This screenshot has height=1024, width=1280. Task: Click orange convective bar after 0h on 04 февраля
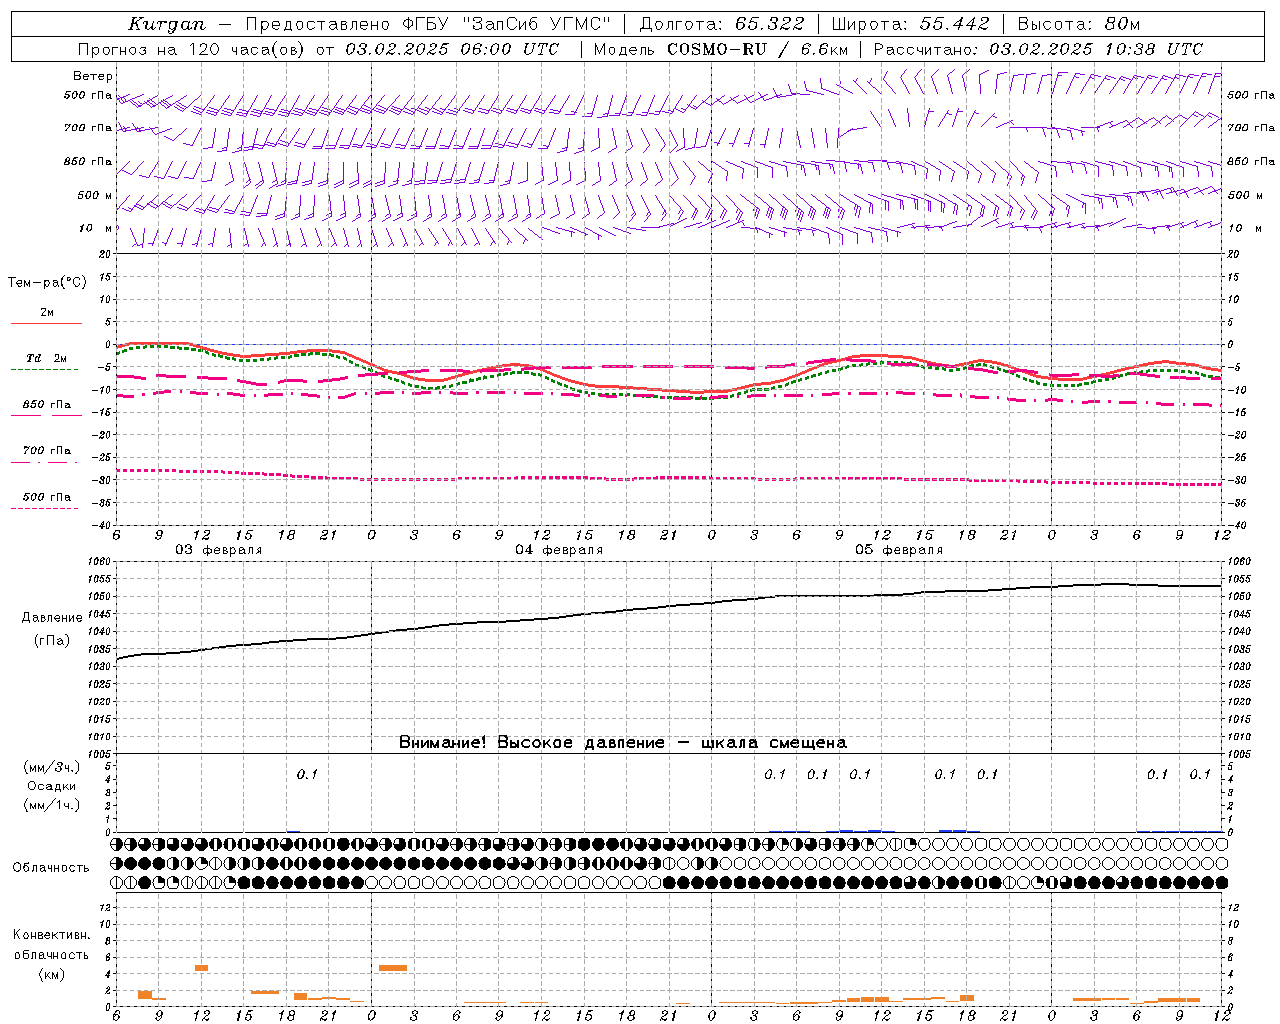point(393,968)
